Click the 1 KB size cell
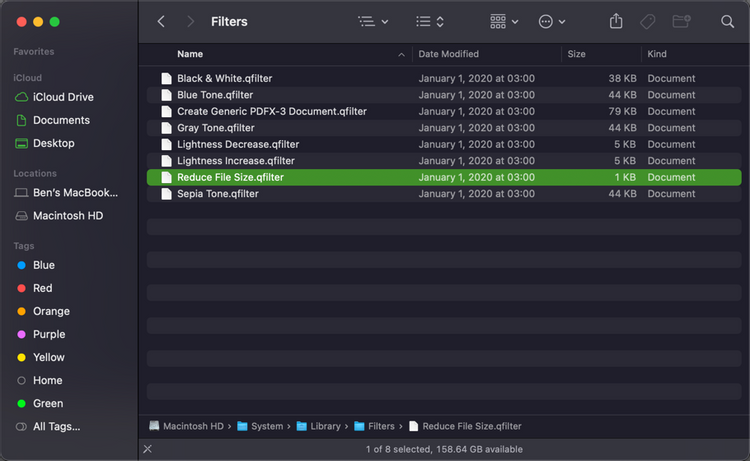750x461 pixels. (x=625, y=177)
